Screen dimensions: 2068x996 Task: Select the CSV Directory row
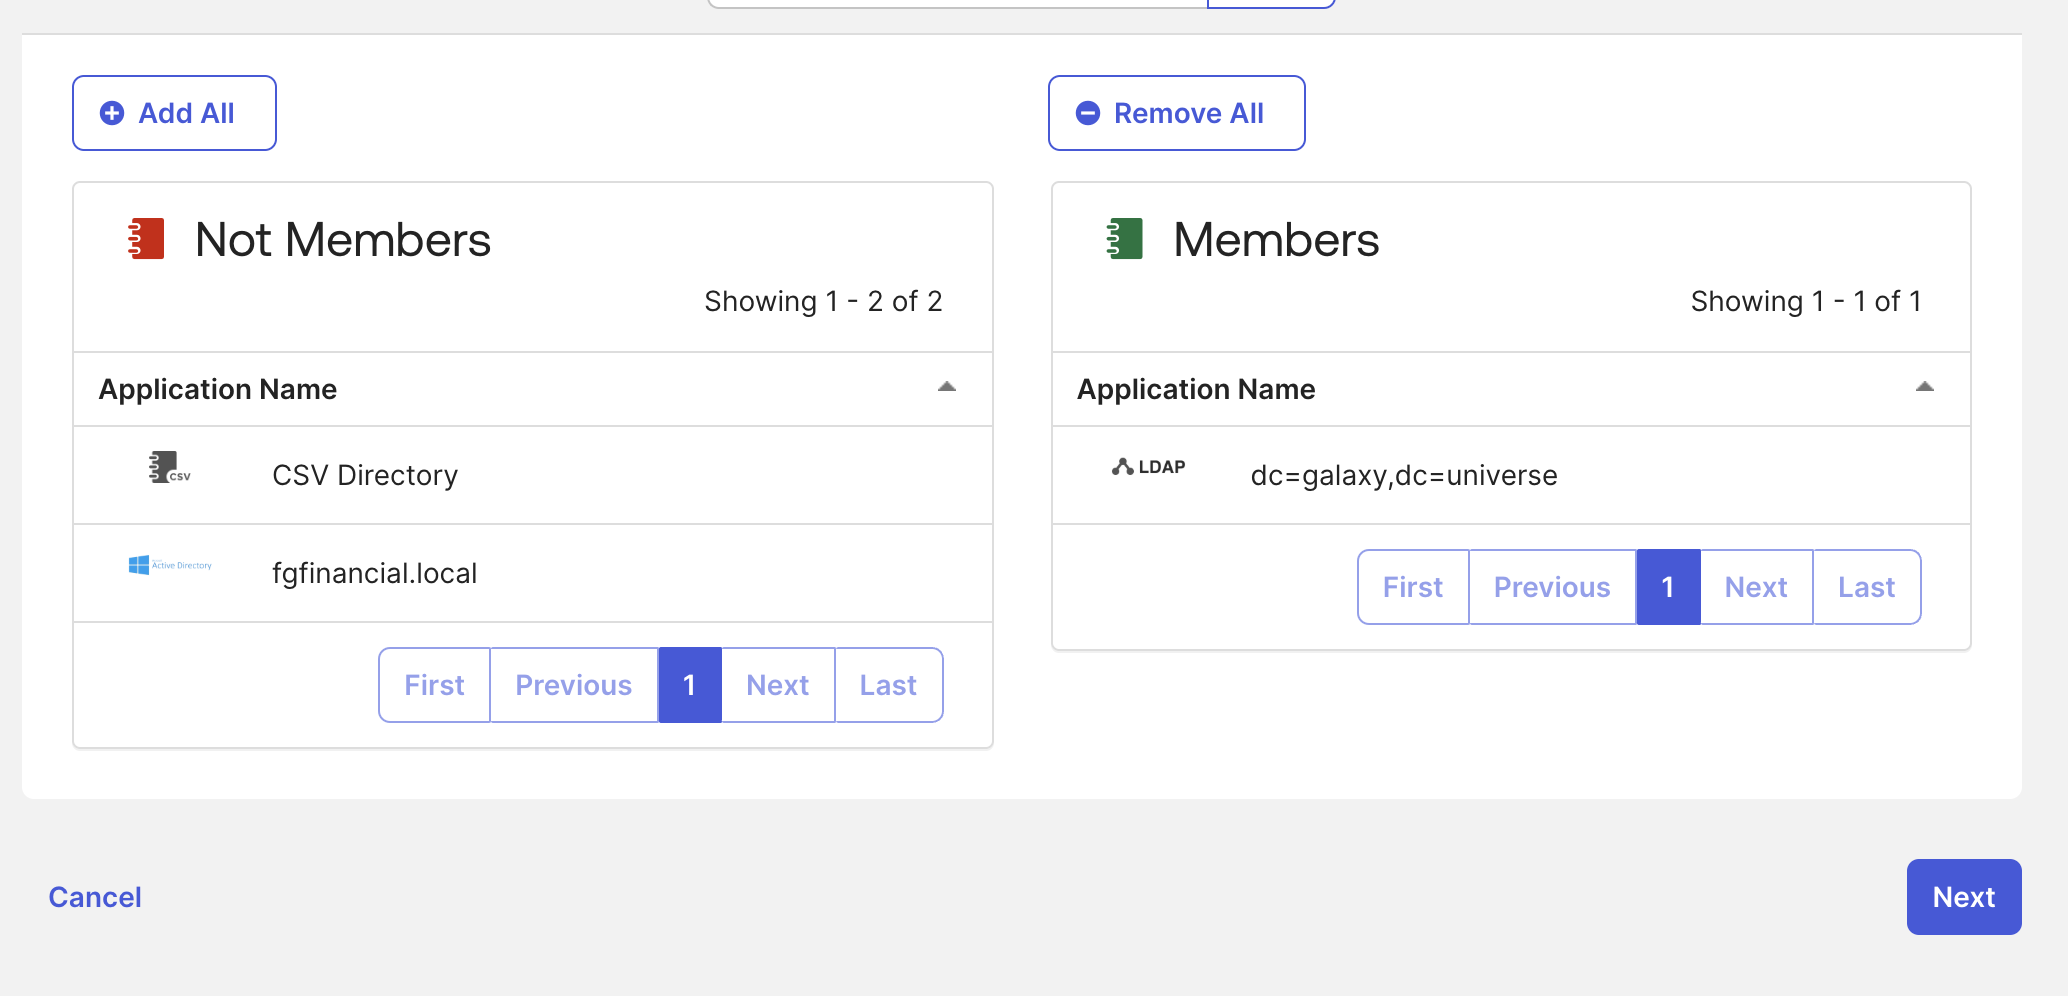coord(364,475)
